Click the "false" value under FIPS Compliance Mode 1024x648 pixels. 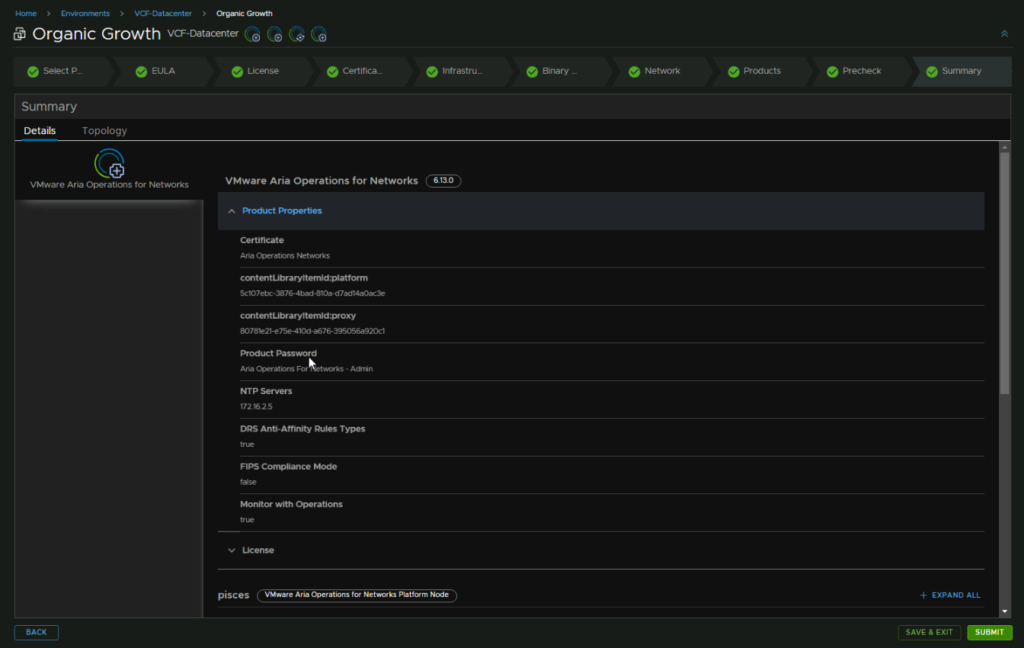point(248,482)
